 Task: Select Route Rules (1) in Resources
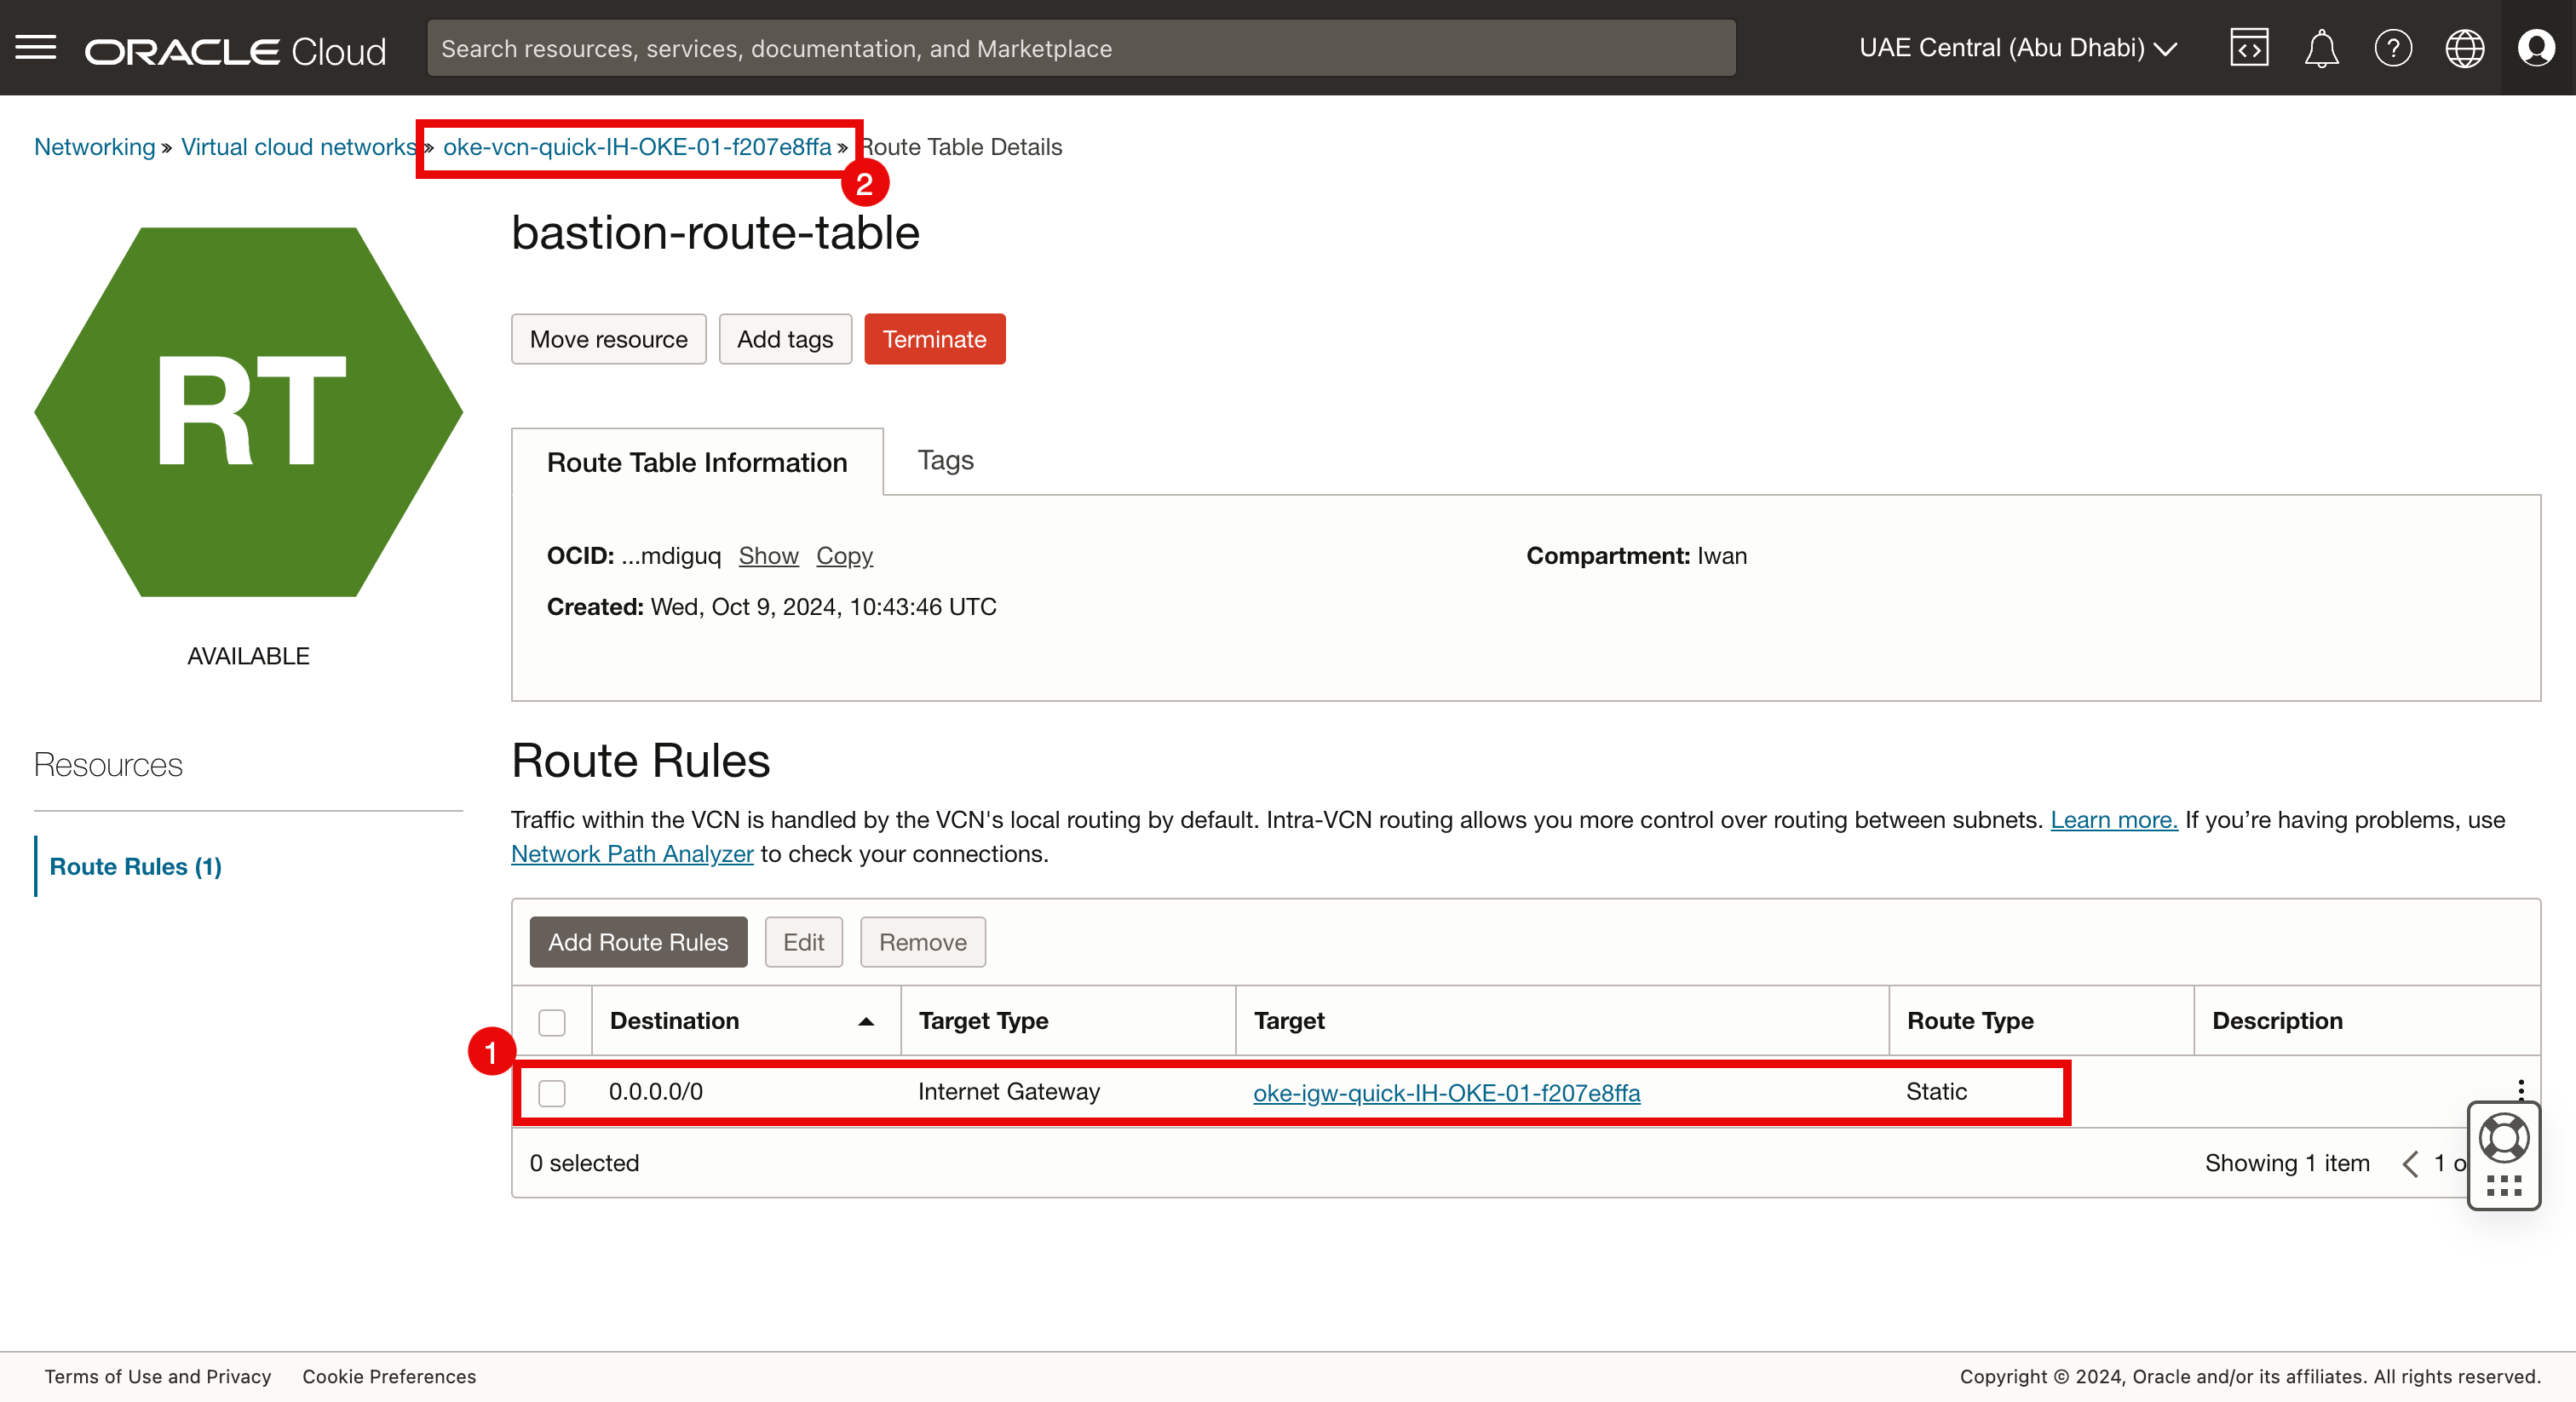pyautogui.click(x=136, y=866)
